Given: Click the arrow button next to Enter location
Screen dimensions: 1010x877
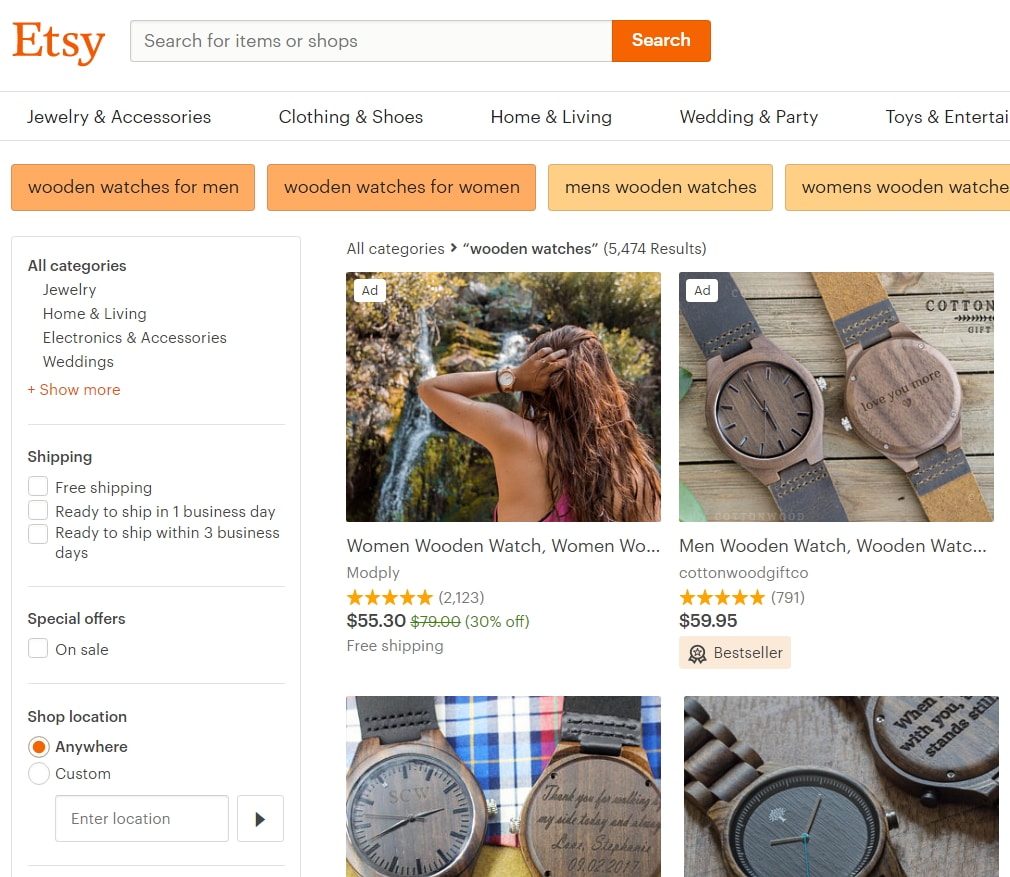Looking at the screenshot, I should pyautogui.click(x=260, y=818).
